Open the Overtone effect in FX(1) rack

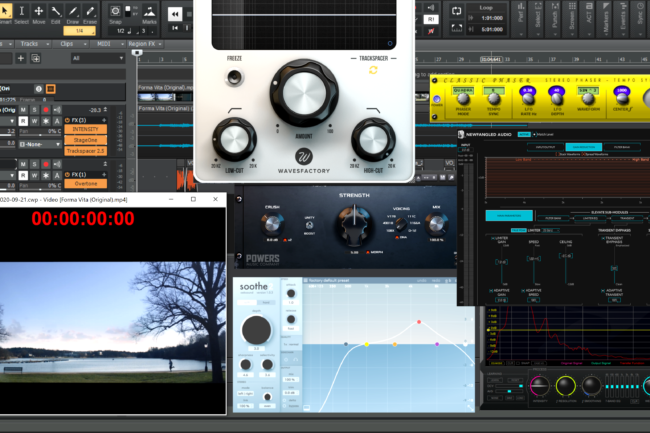pos(85,184)
